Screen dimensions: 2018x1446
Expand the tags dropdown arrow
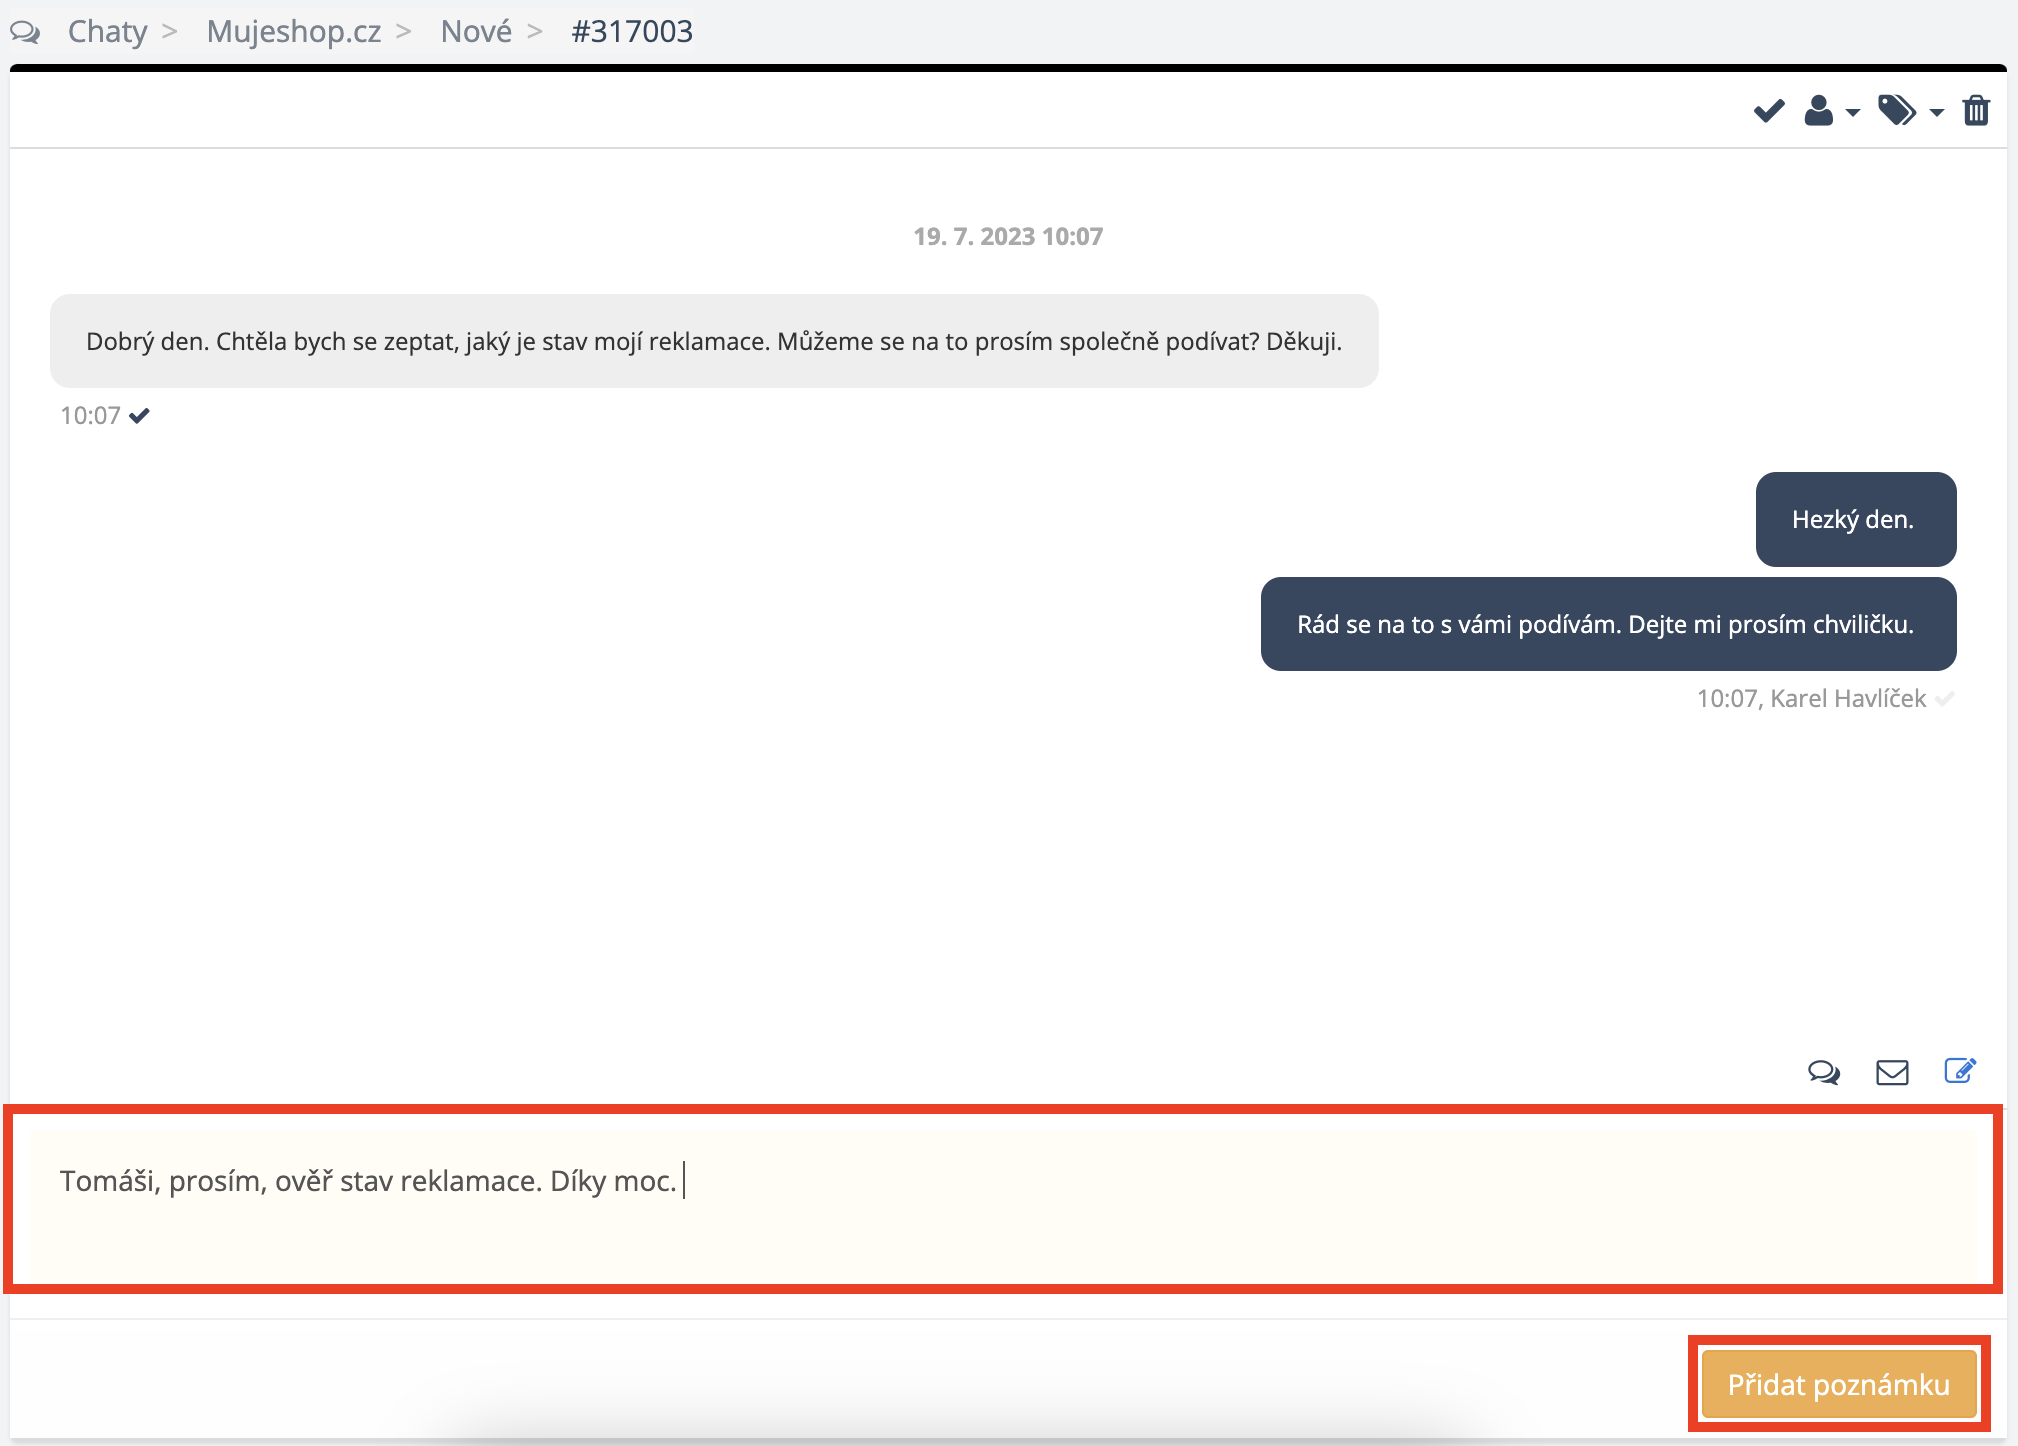pyautogui.click(x=1937, y=113)
